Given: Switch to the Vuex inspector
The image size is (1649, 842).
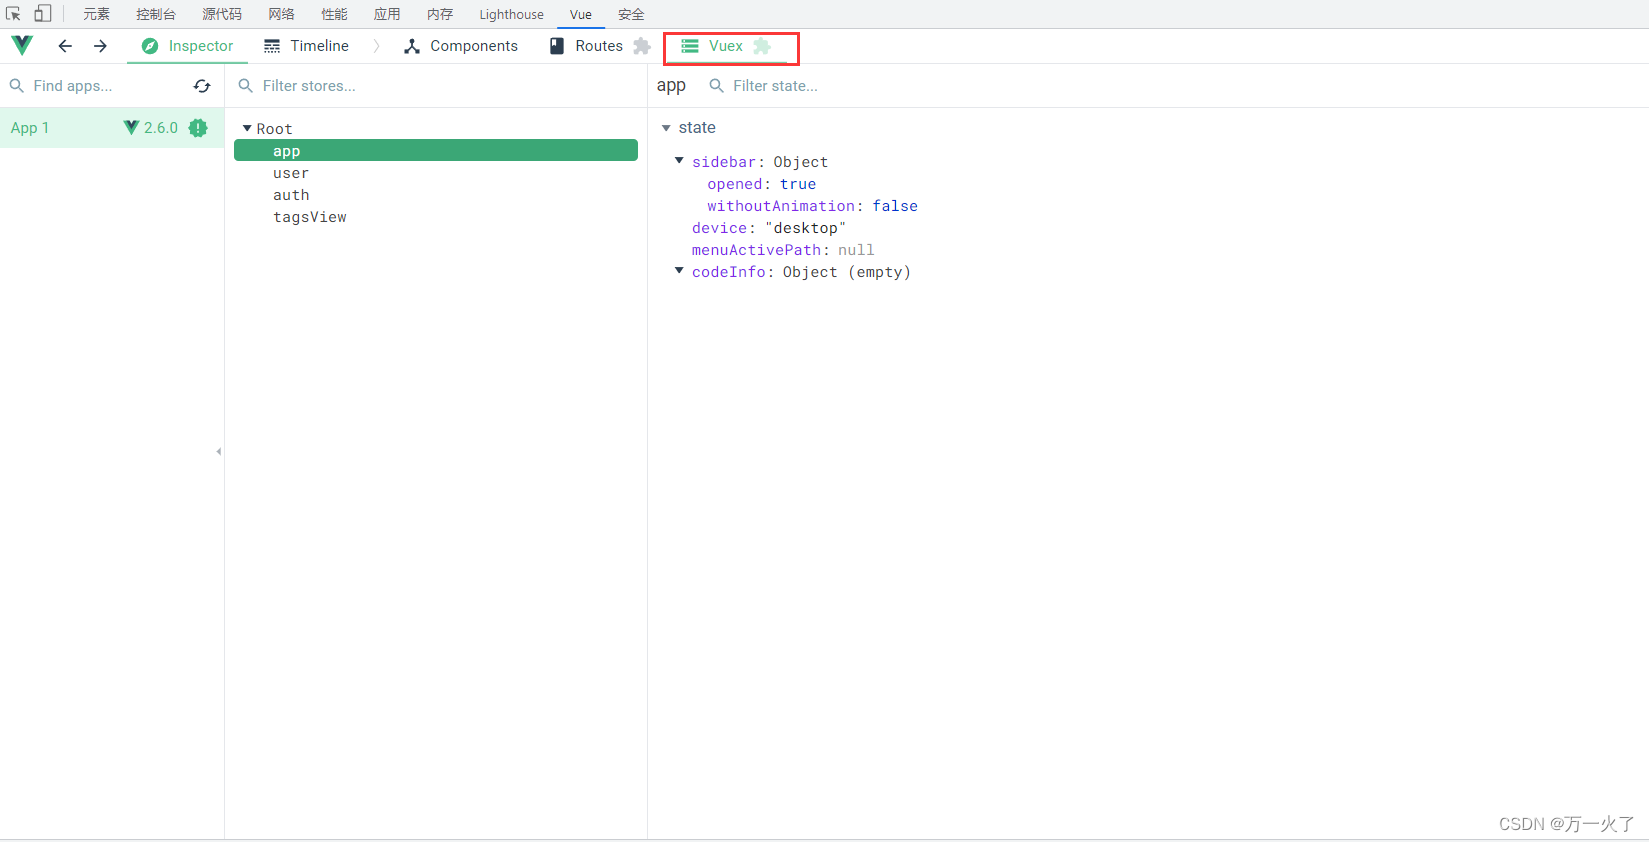Looking at the screenshot, I should point(726,46).
